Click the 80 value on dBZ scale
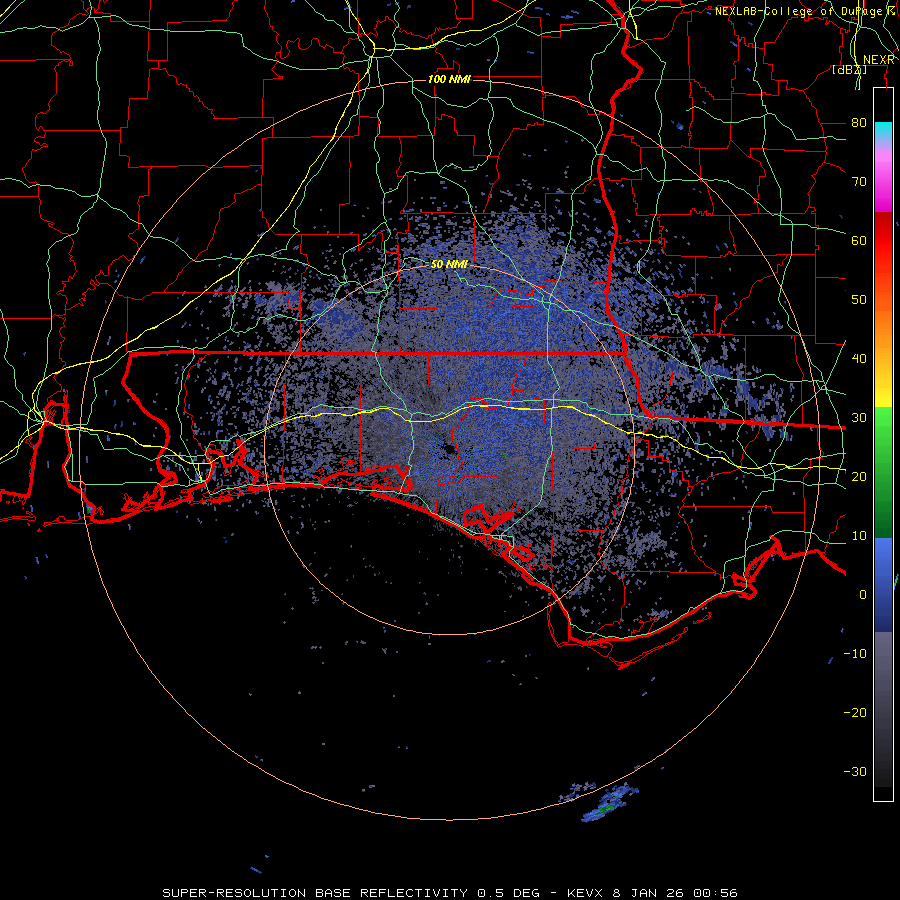This screenshot has width=900, height=900. [x=859, y=123]
